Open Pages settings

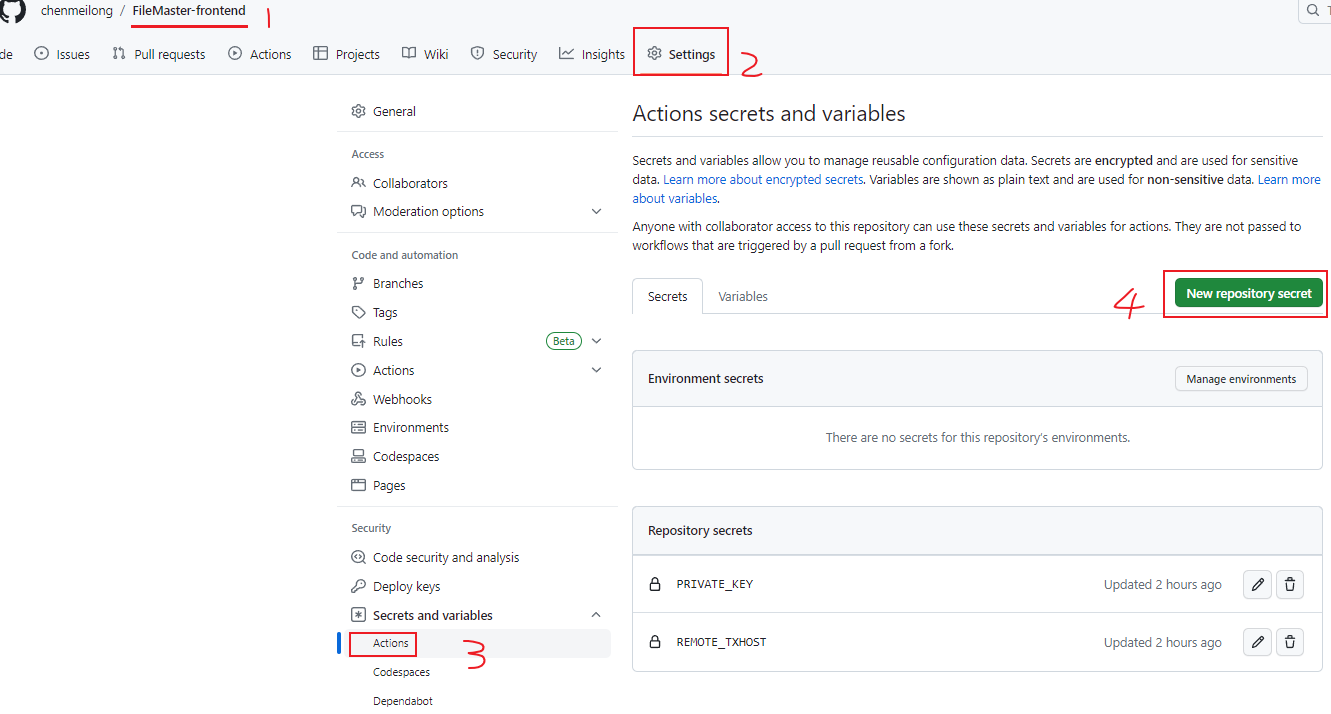pyautogui.click(x=388, y=485)
